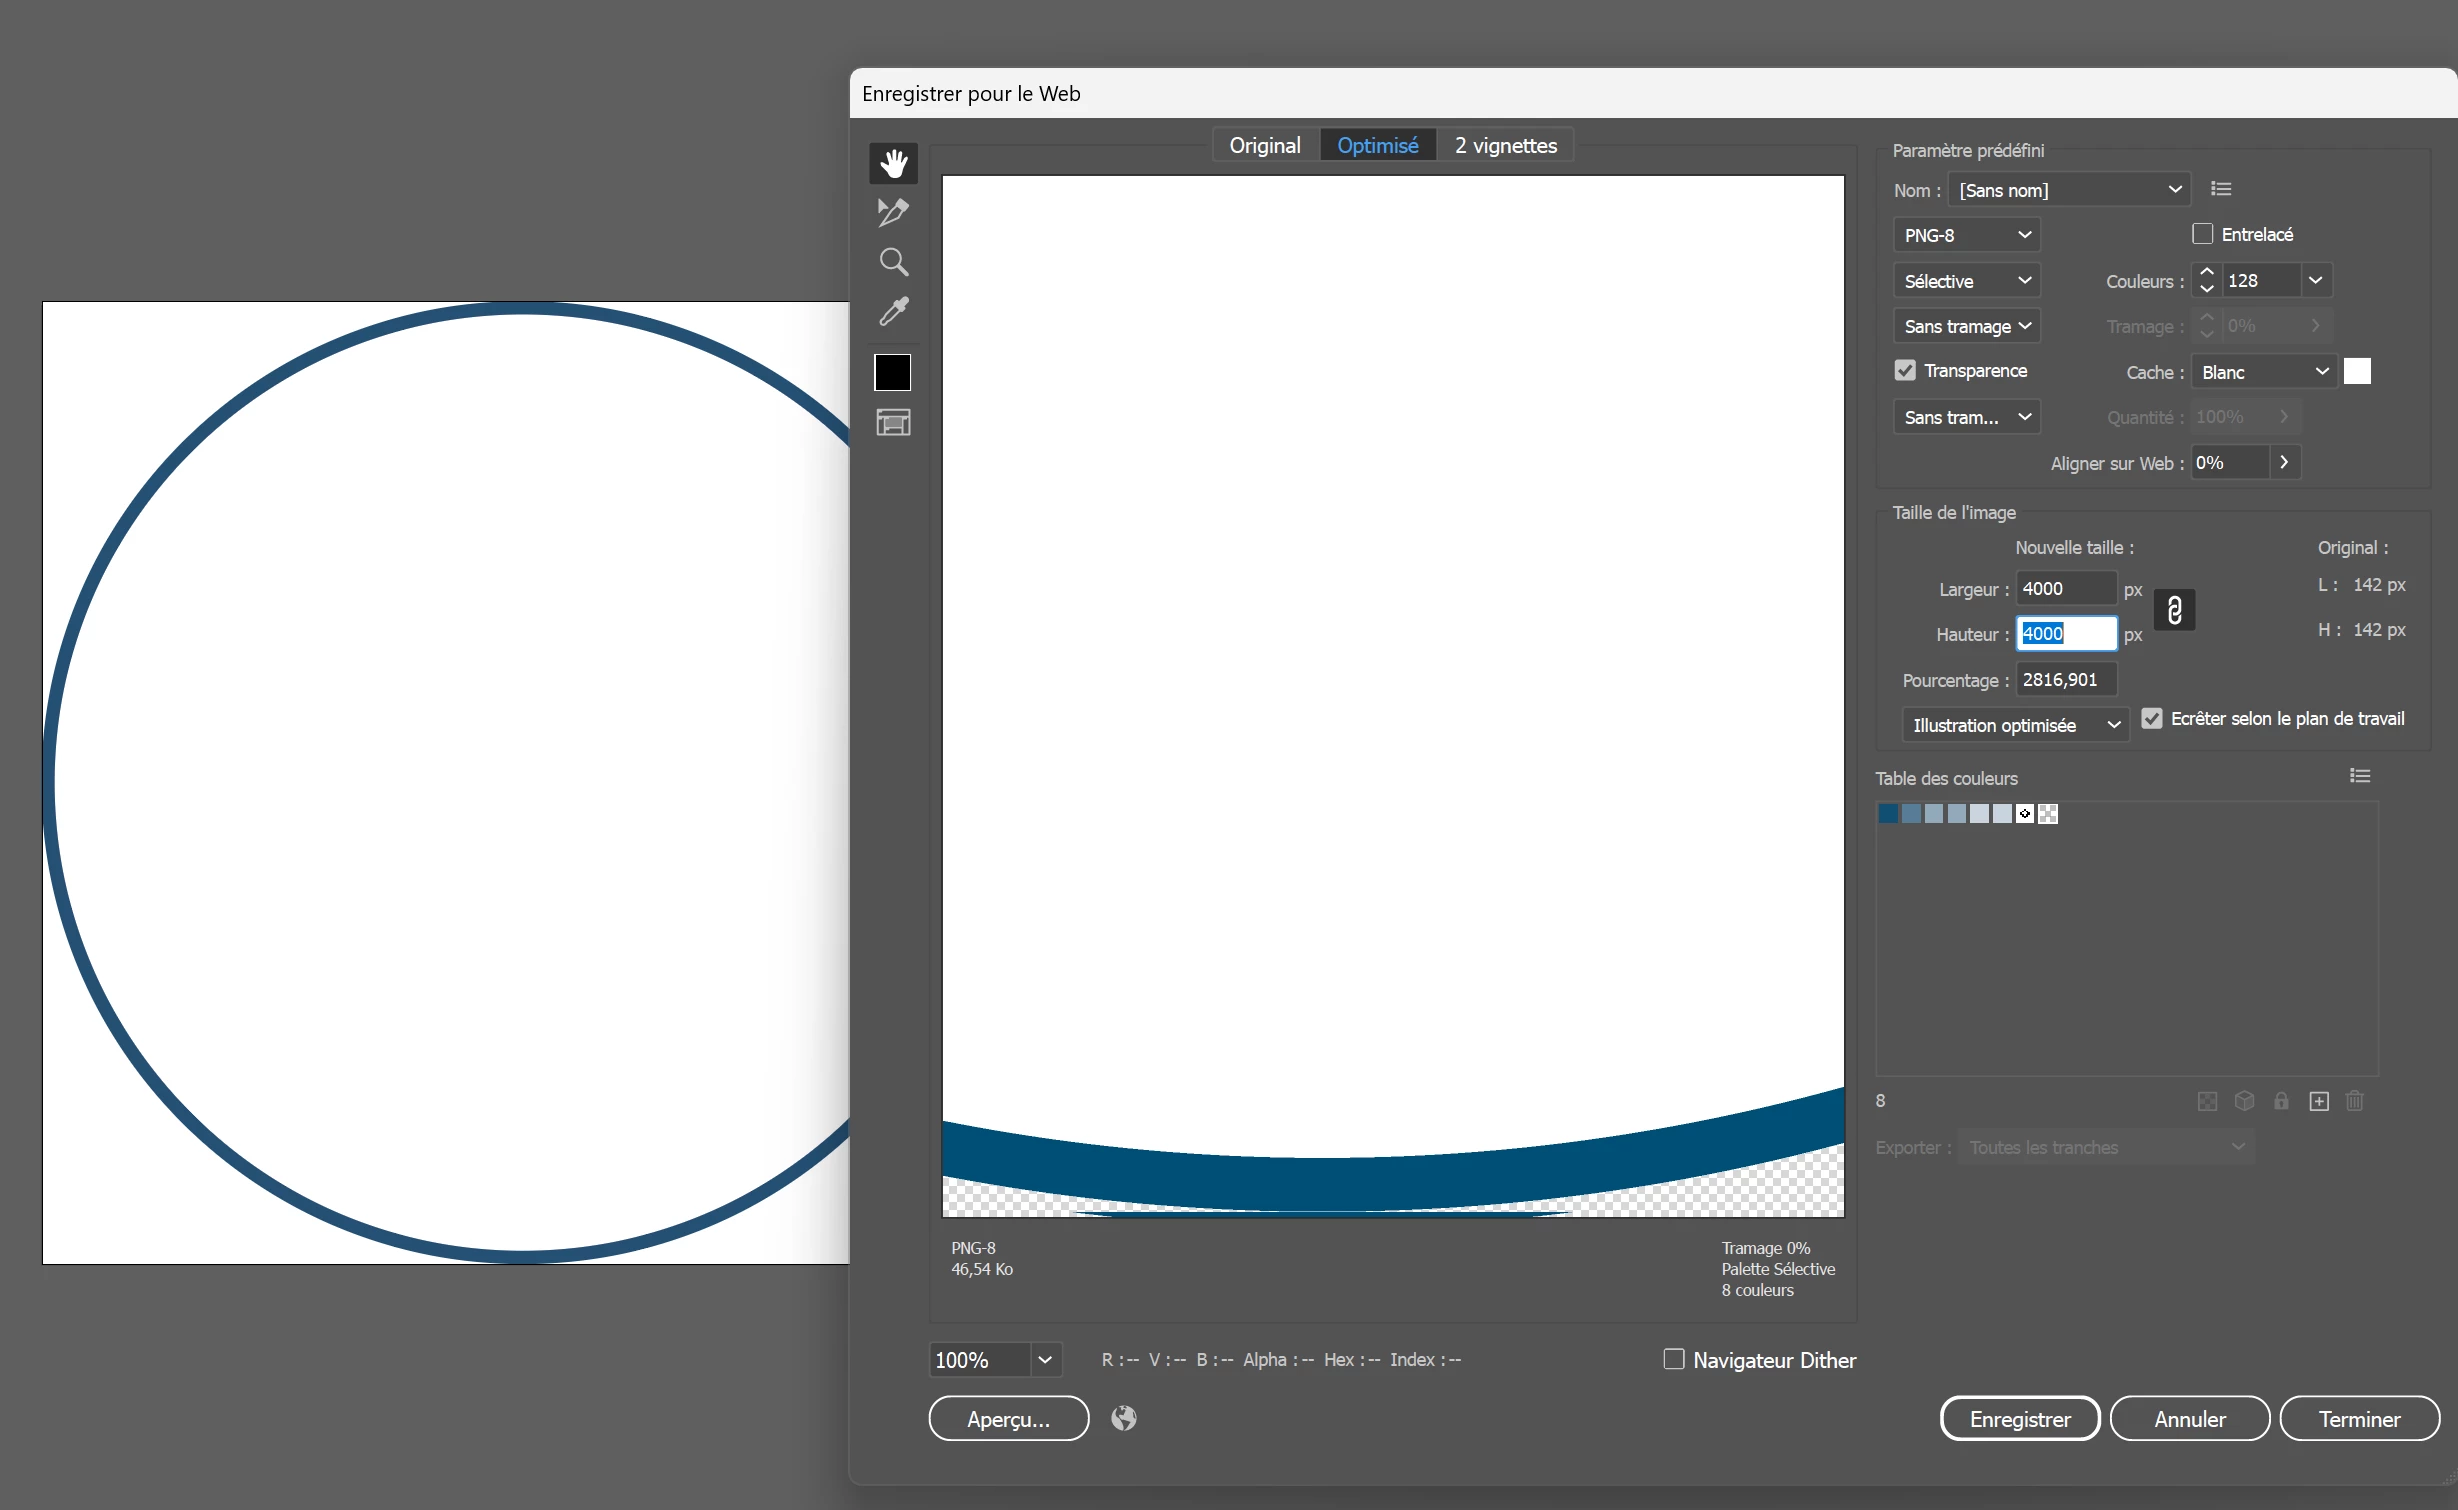
Task: Click the Enregistrer button
Action: pyautogui.click(x=2019, y=1419)
